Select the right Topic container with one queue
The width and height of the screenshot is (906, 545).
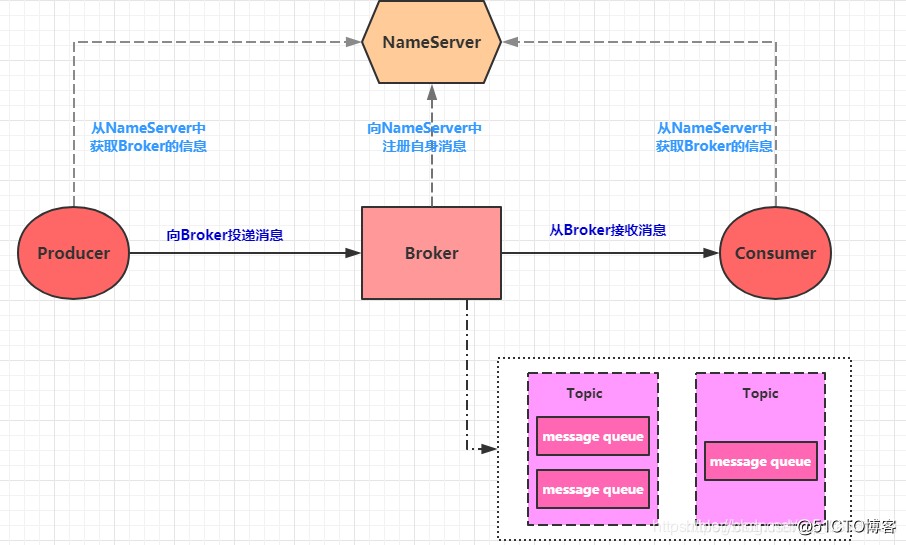pyautogui.click(x=760, y=449)
